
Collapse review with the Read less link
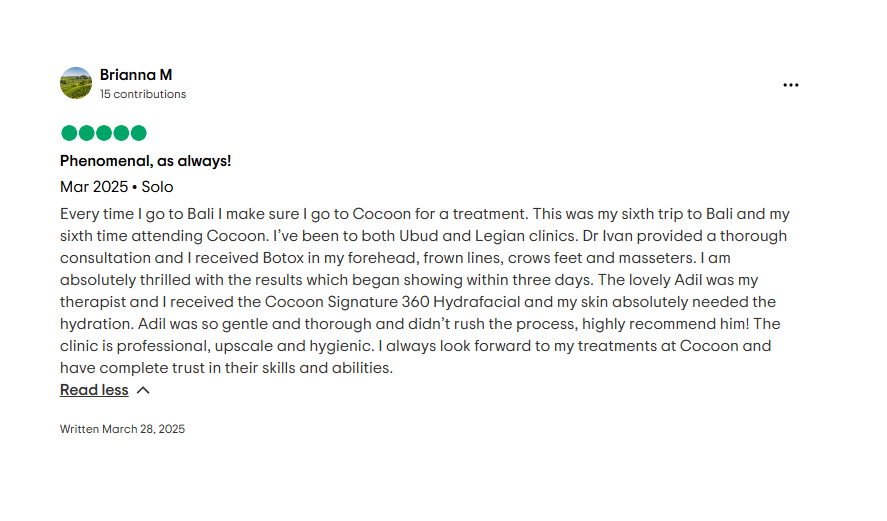(x=94, y=390)
